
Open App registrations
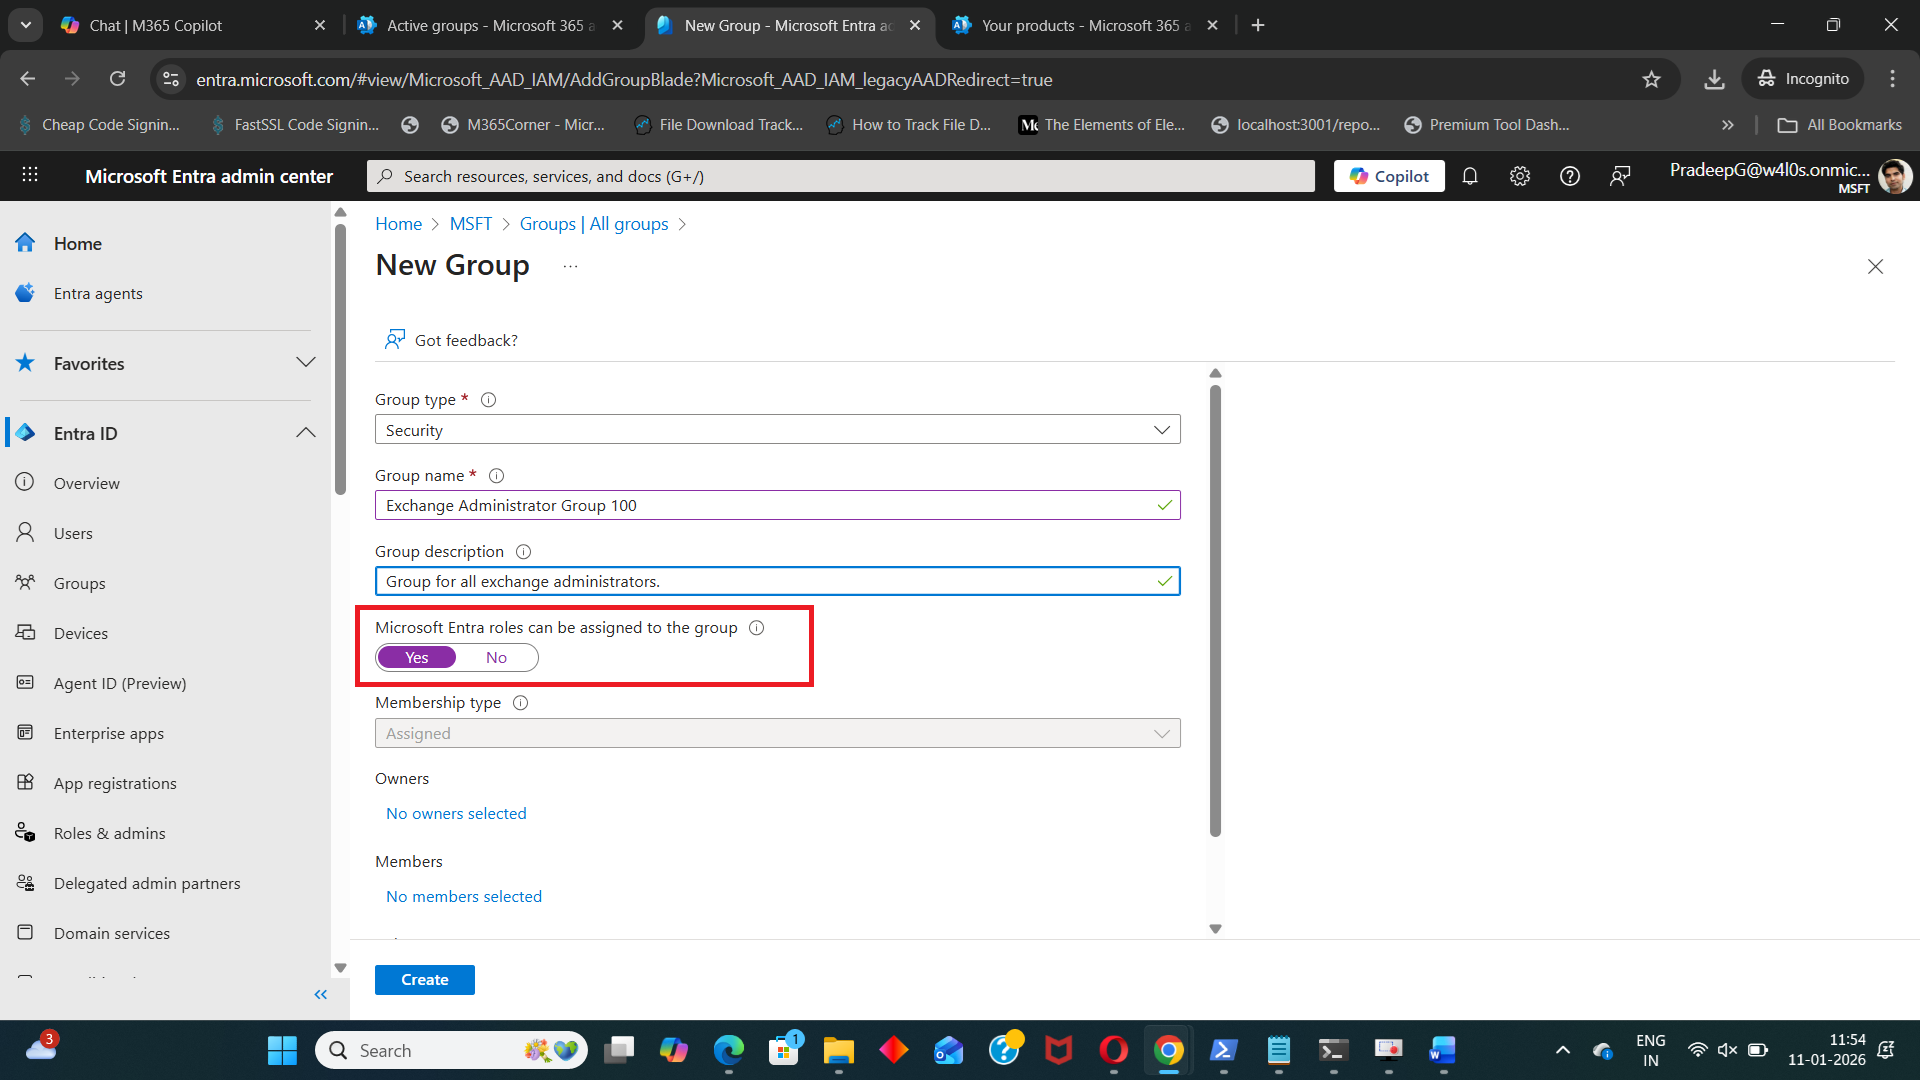[x=115, y=783]
